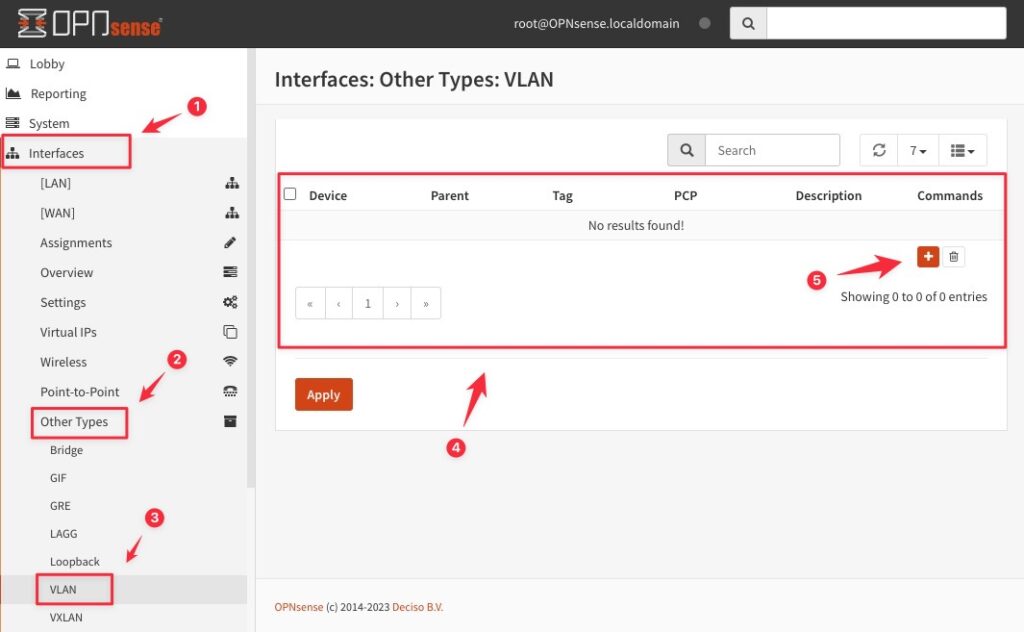Open the Reporting menu
The image size is (1024, 632).
(x=58, y=93)
